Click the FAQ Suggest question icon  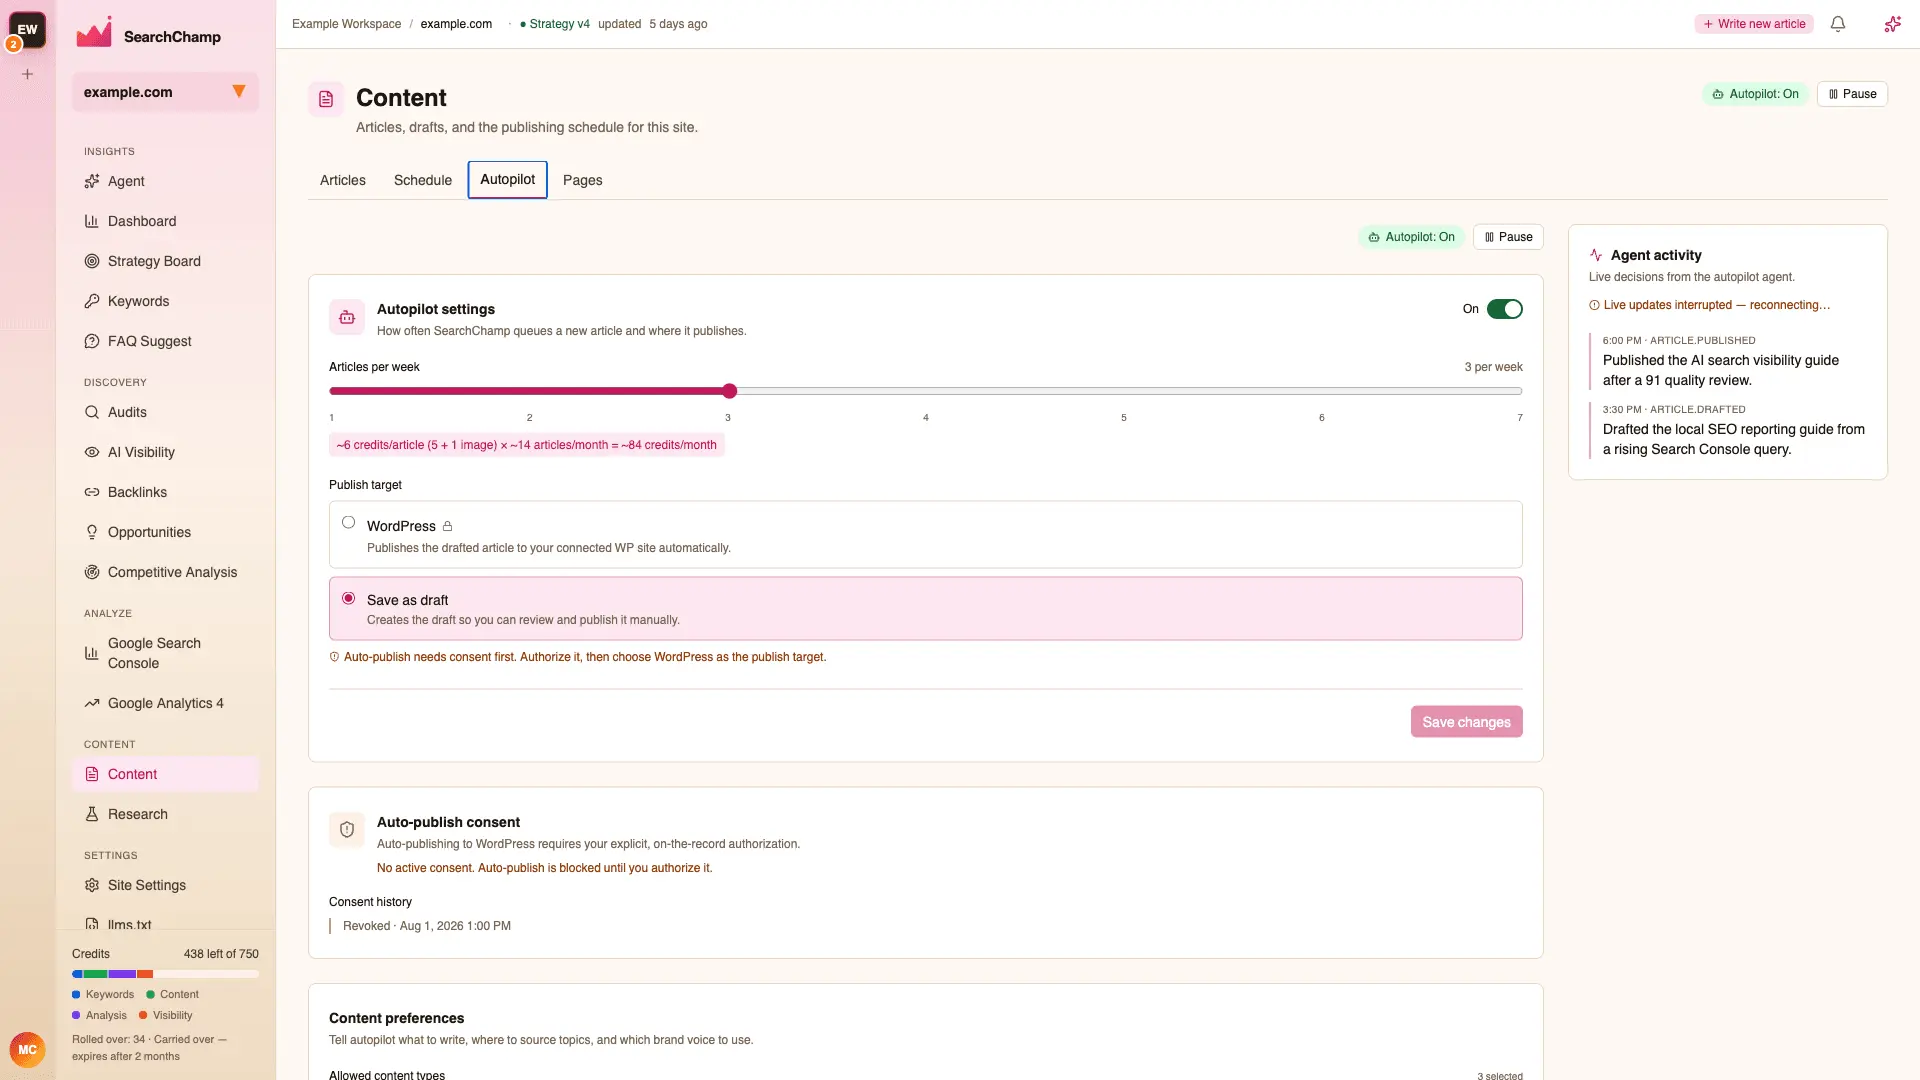coord(92,341)
